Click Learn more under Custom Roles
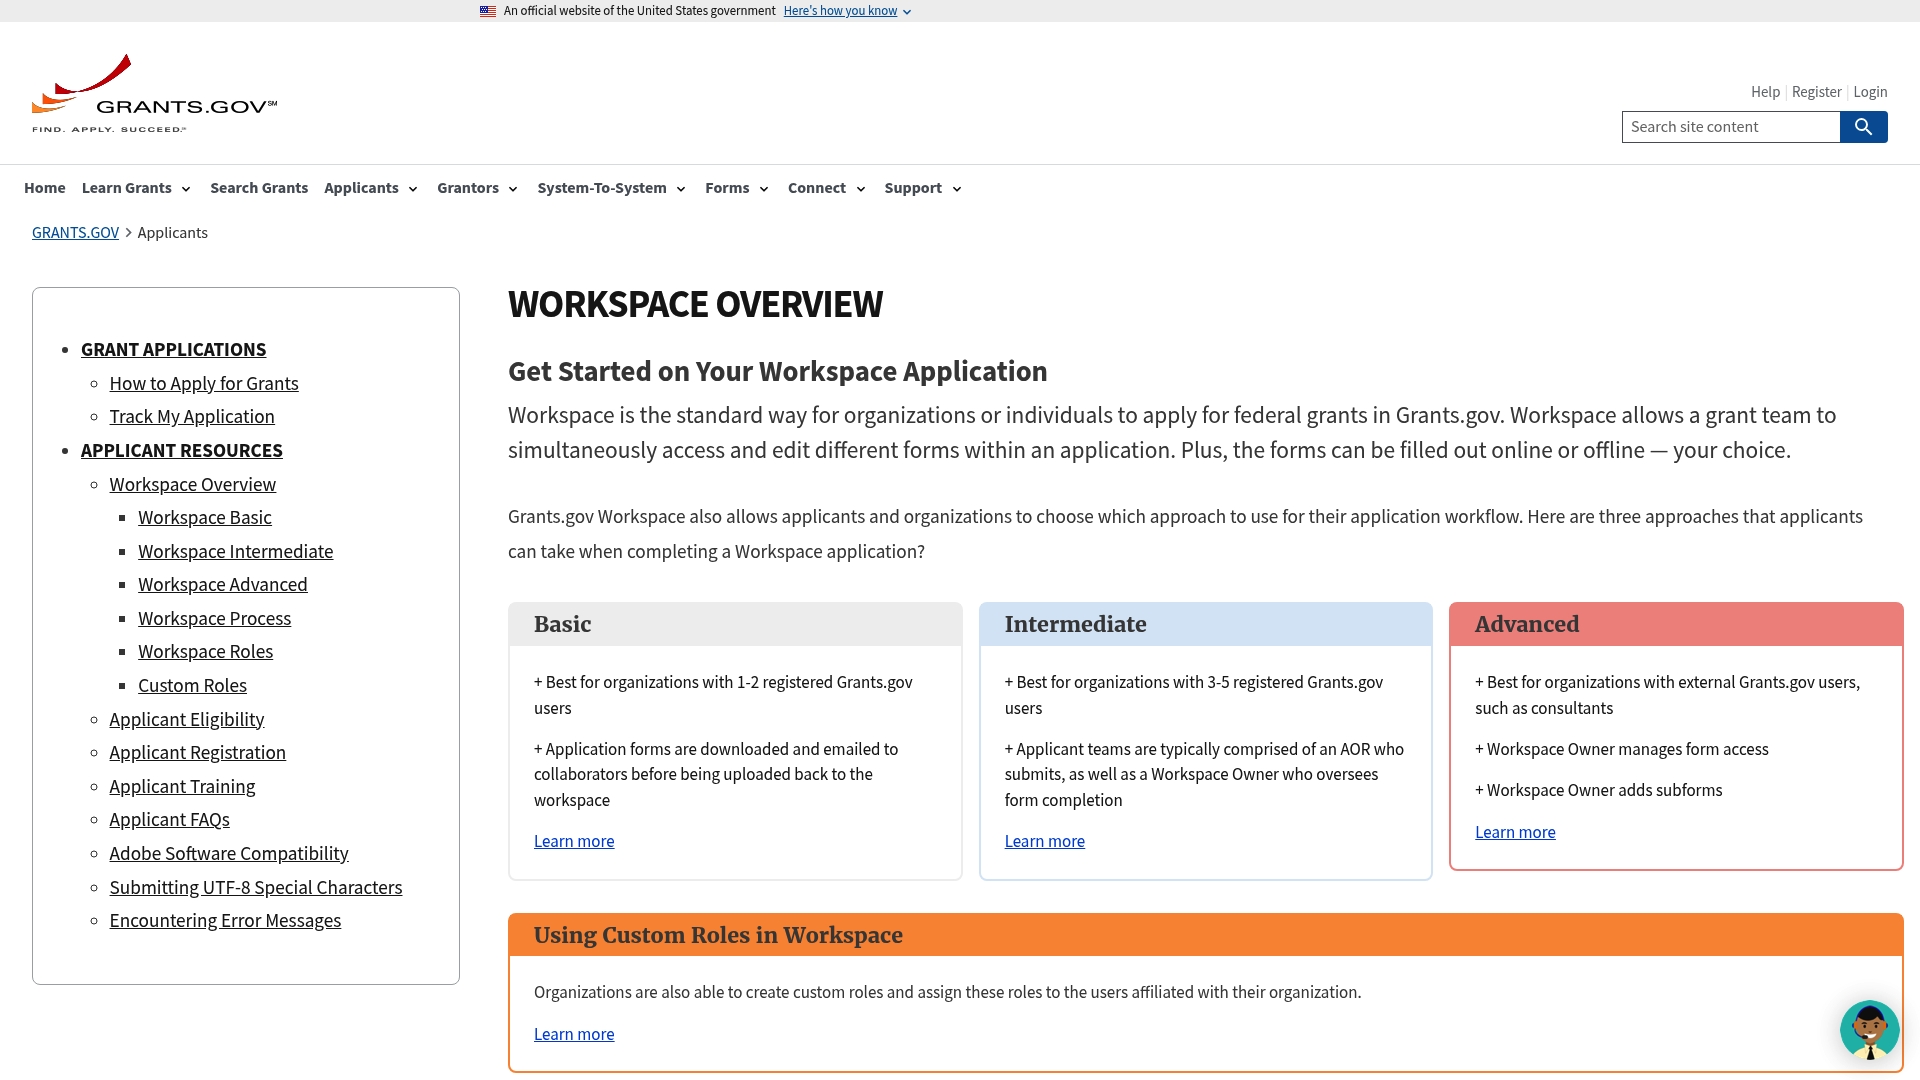 574,1035
